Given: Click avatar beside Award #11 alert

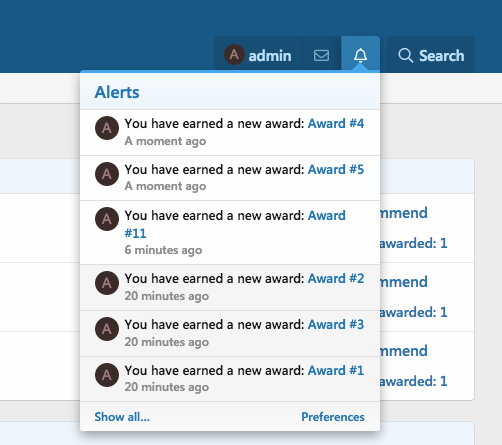Looking at the screenshot, I should click(107, 219).
